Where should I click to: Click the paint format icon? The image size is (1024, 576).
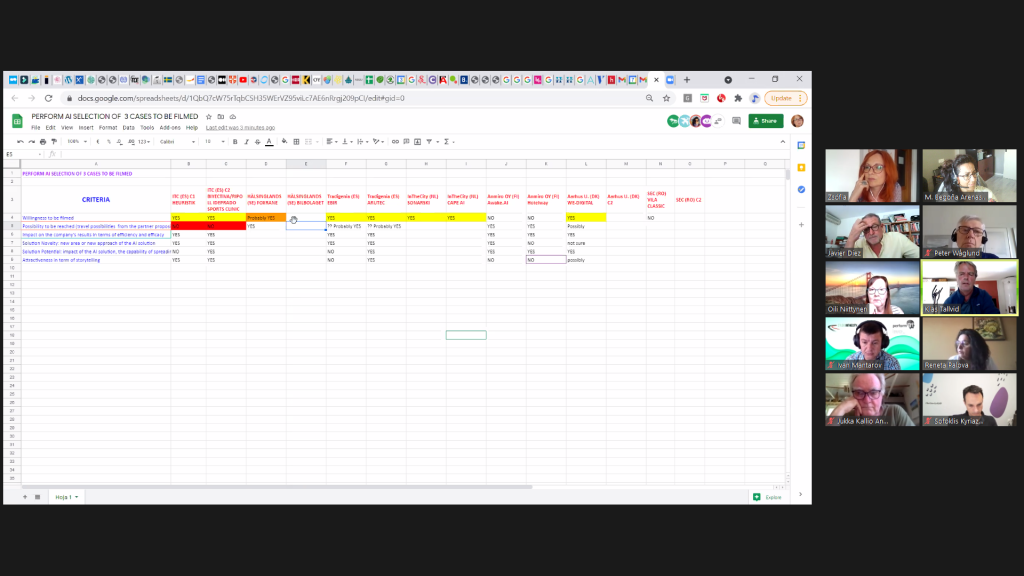pos(55,142)
